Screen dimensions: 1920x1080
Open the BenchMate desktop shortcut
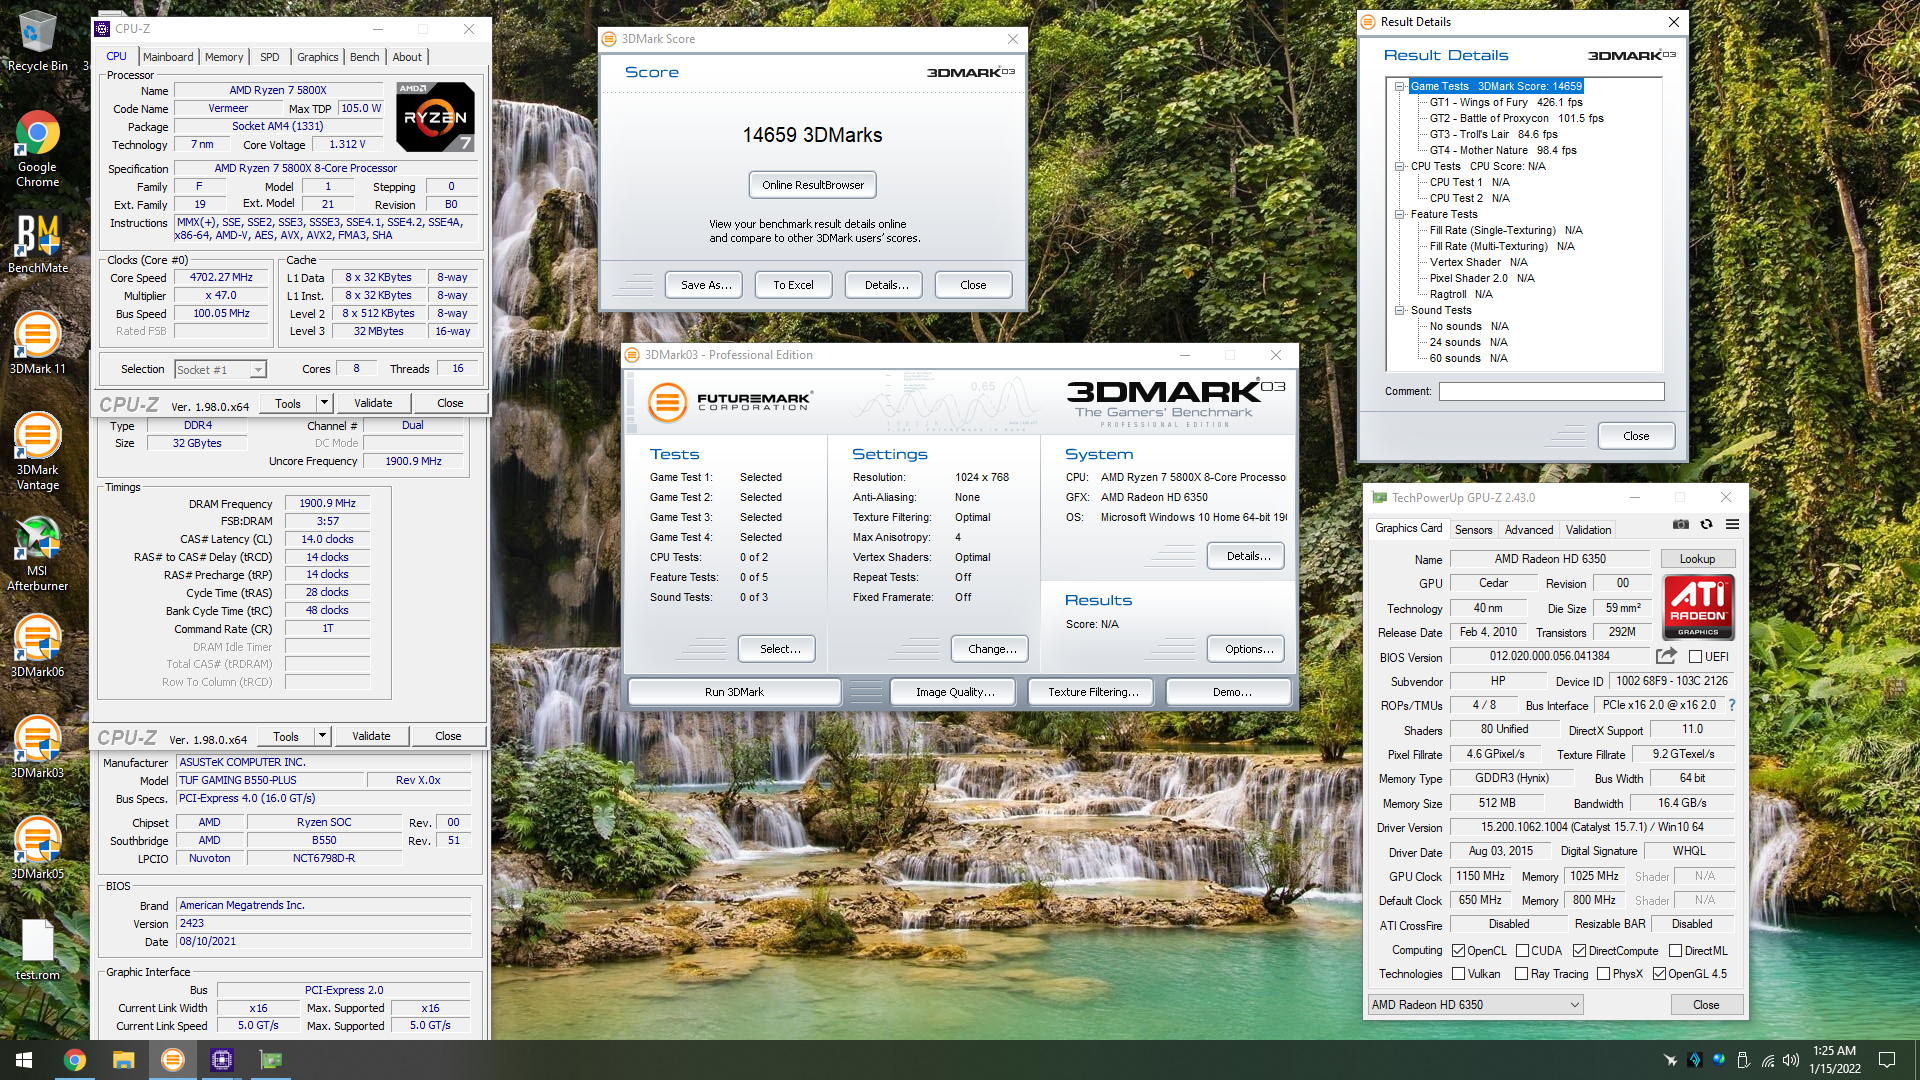pos(37,244)
